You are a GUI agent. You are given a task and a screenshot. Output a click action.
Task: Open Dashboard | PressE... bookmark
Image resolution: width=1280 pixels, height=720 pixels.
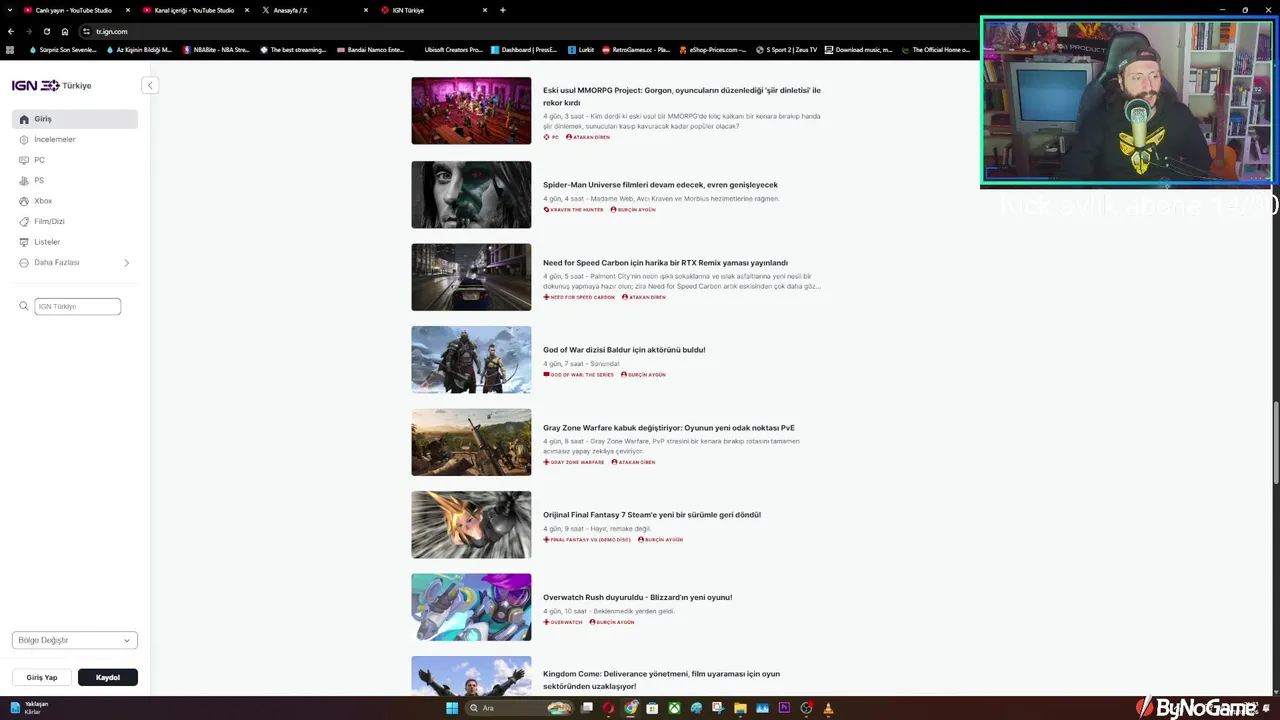(x=524, y=50)
